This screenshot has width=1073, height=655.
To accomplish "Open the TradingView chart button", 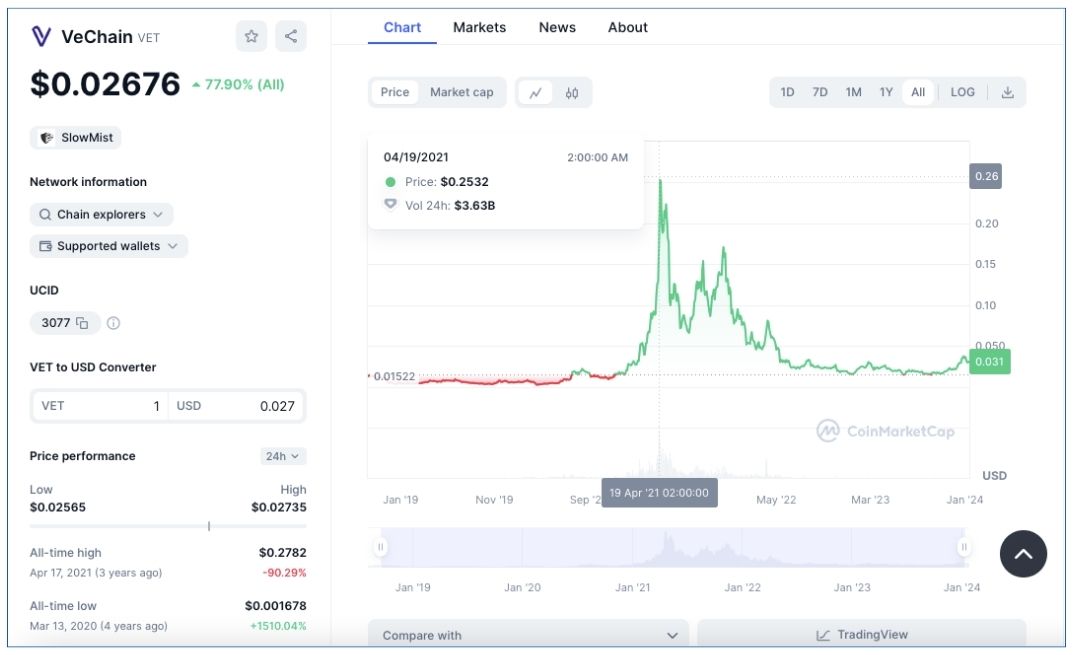I will click(x=862, y=635).
